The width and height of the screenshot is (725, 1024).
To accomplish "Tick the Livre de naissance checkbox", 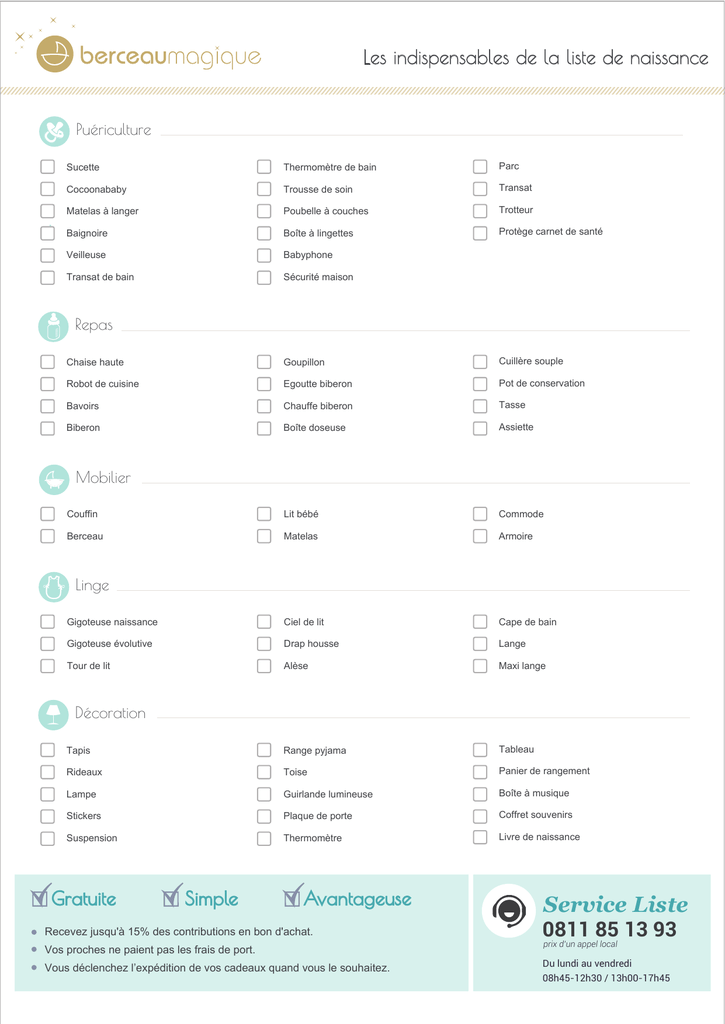I will [x=480, y=837].
